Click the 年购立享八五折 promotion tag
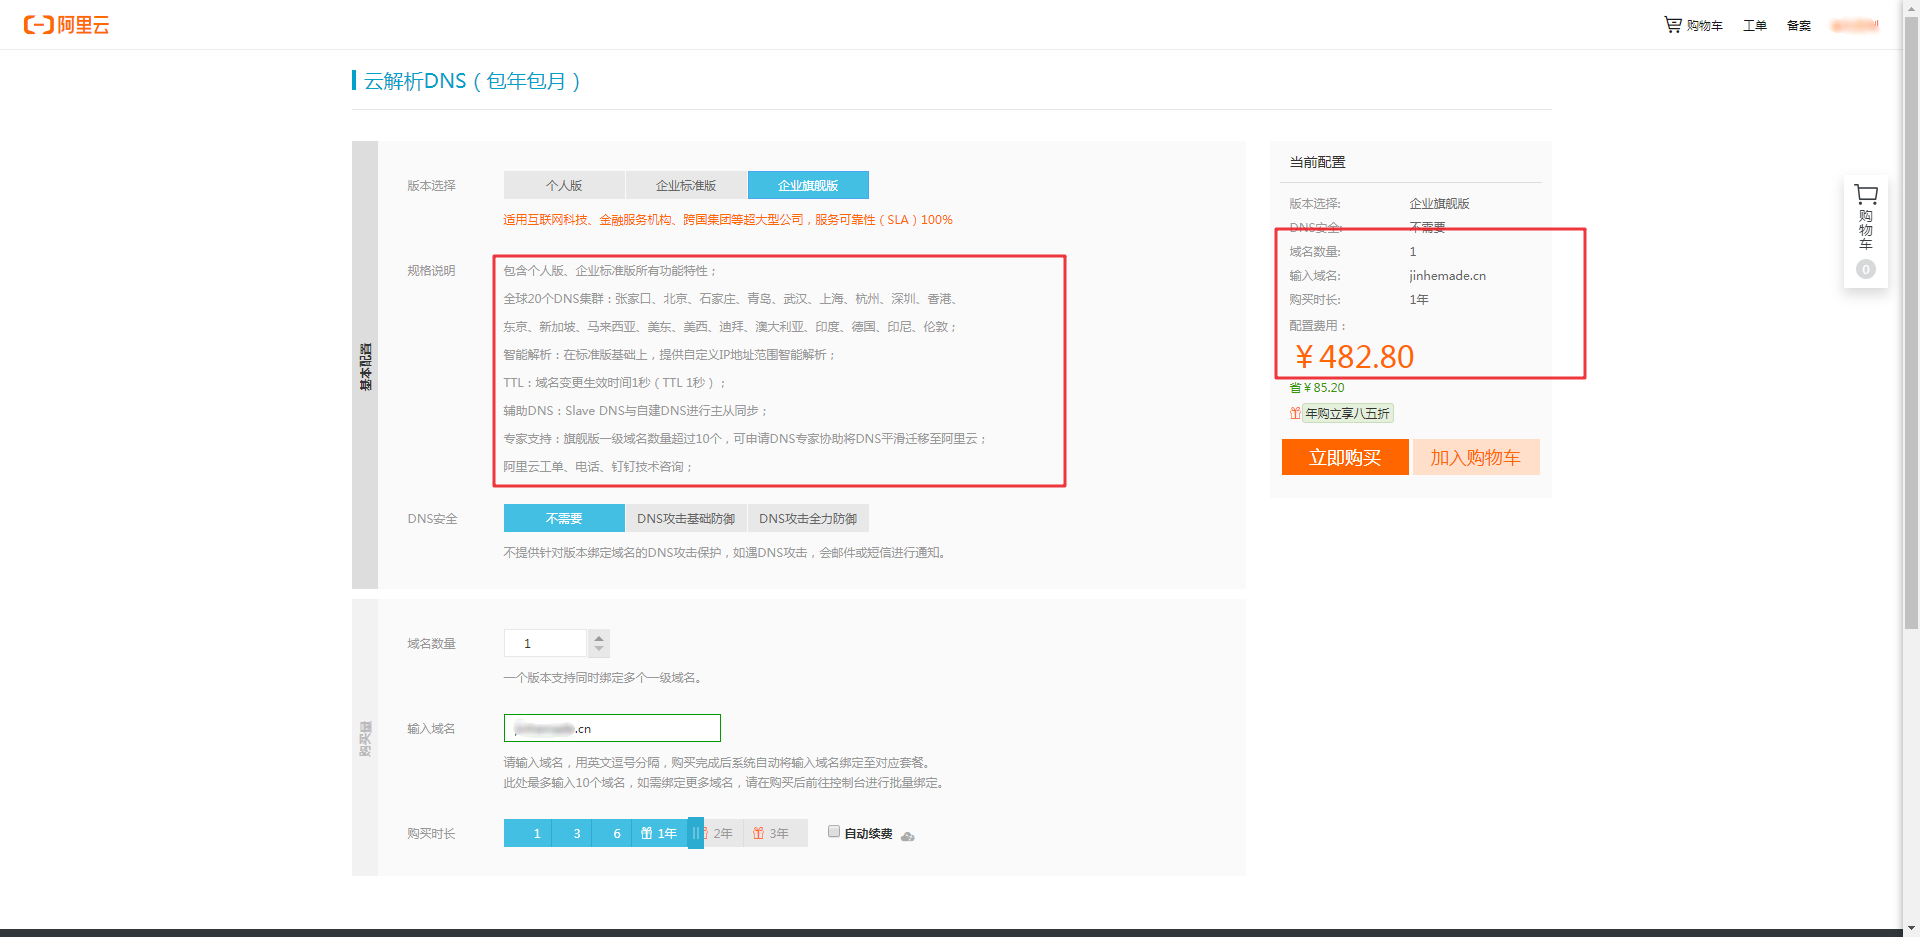This screenshot has height=937, width=1920. click(1347, 413)
